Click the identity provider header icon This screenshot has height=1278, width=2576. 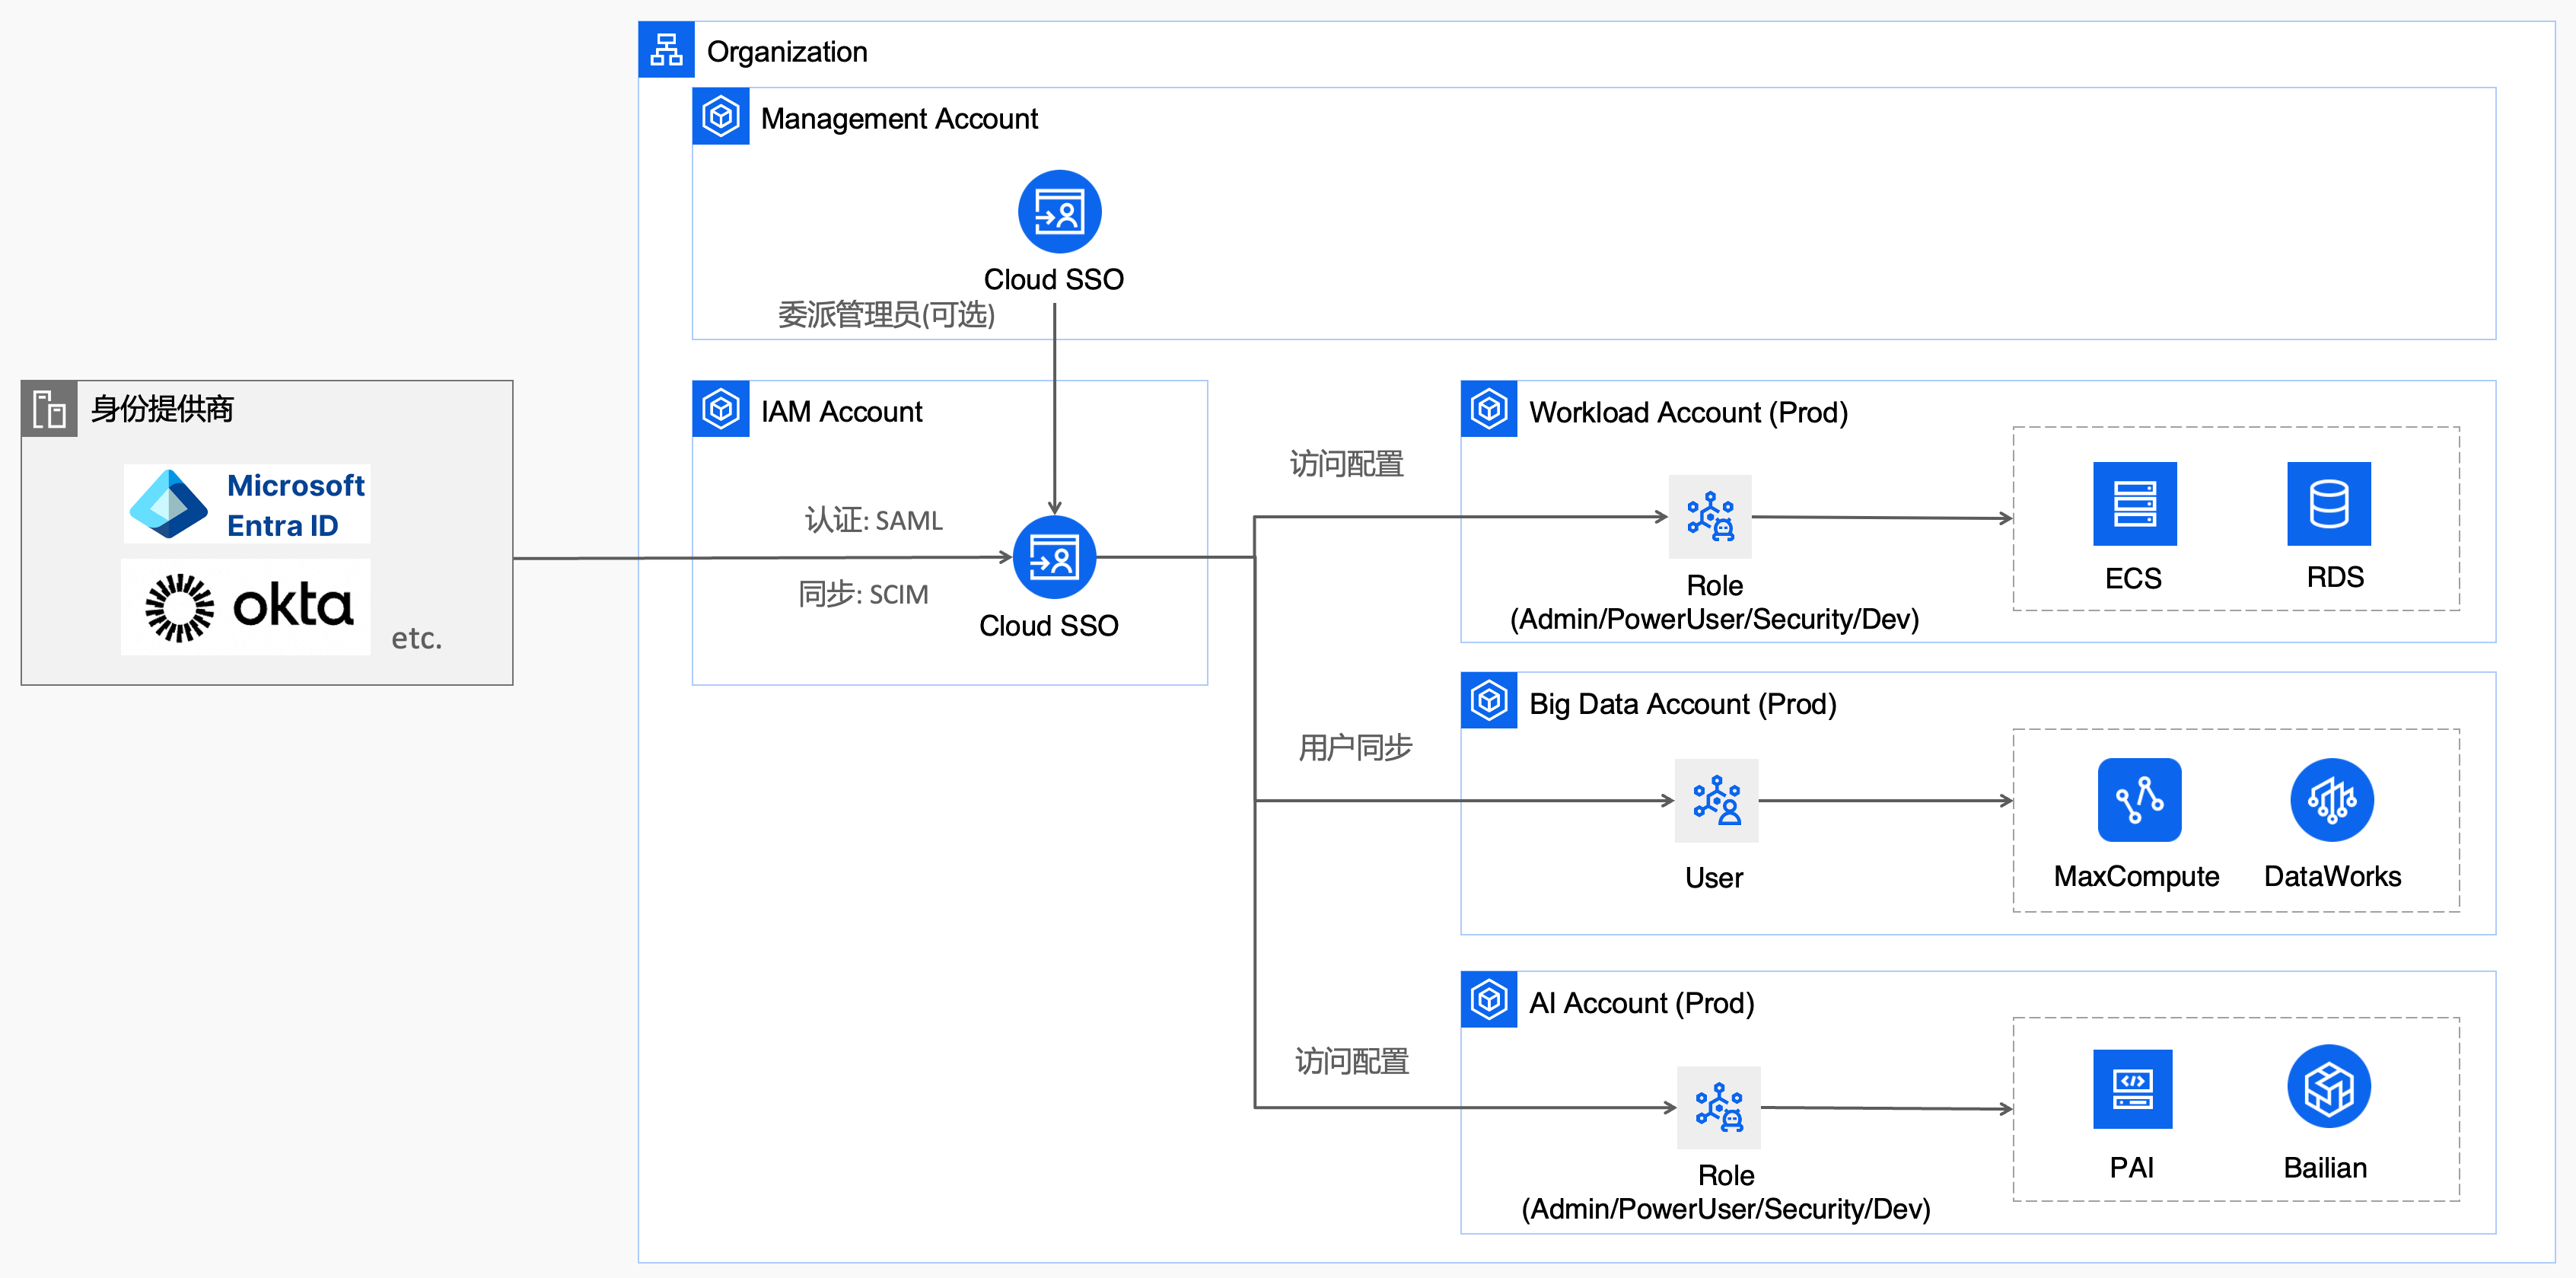click(49, 408)
